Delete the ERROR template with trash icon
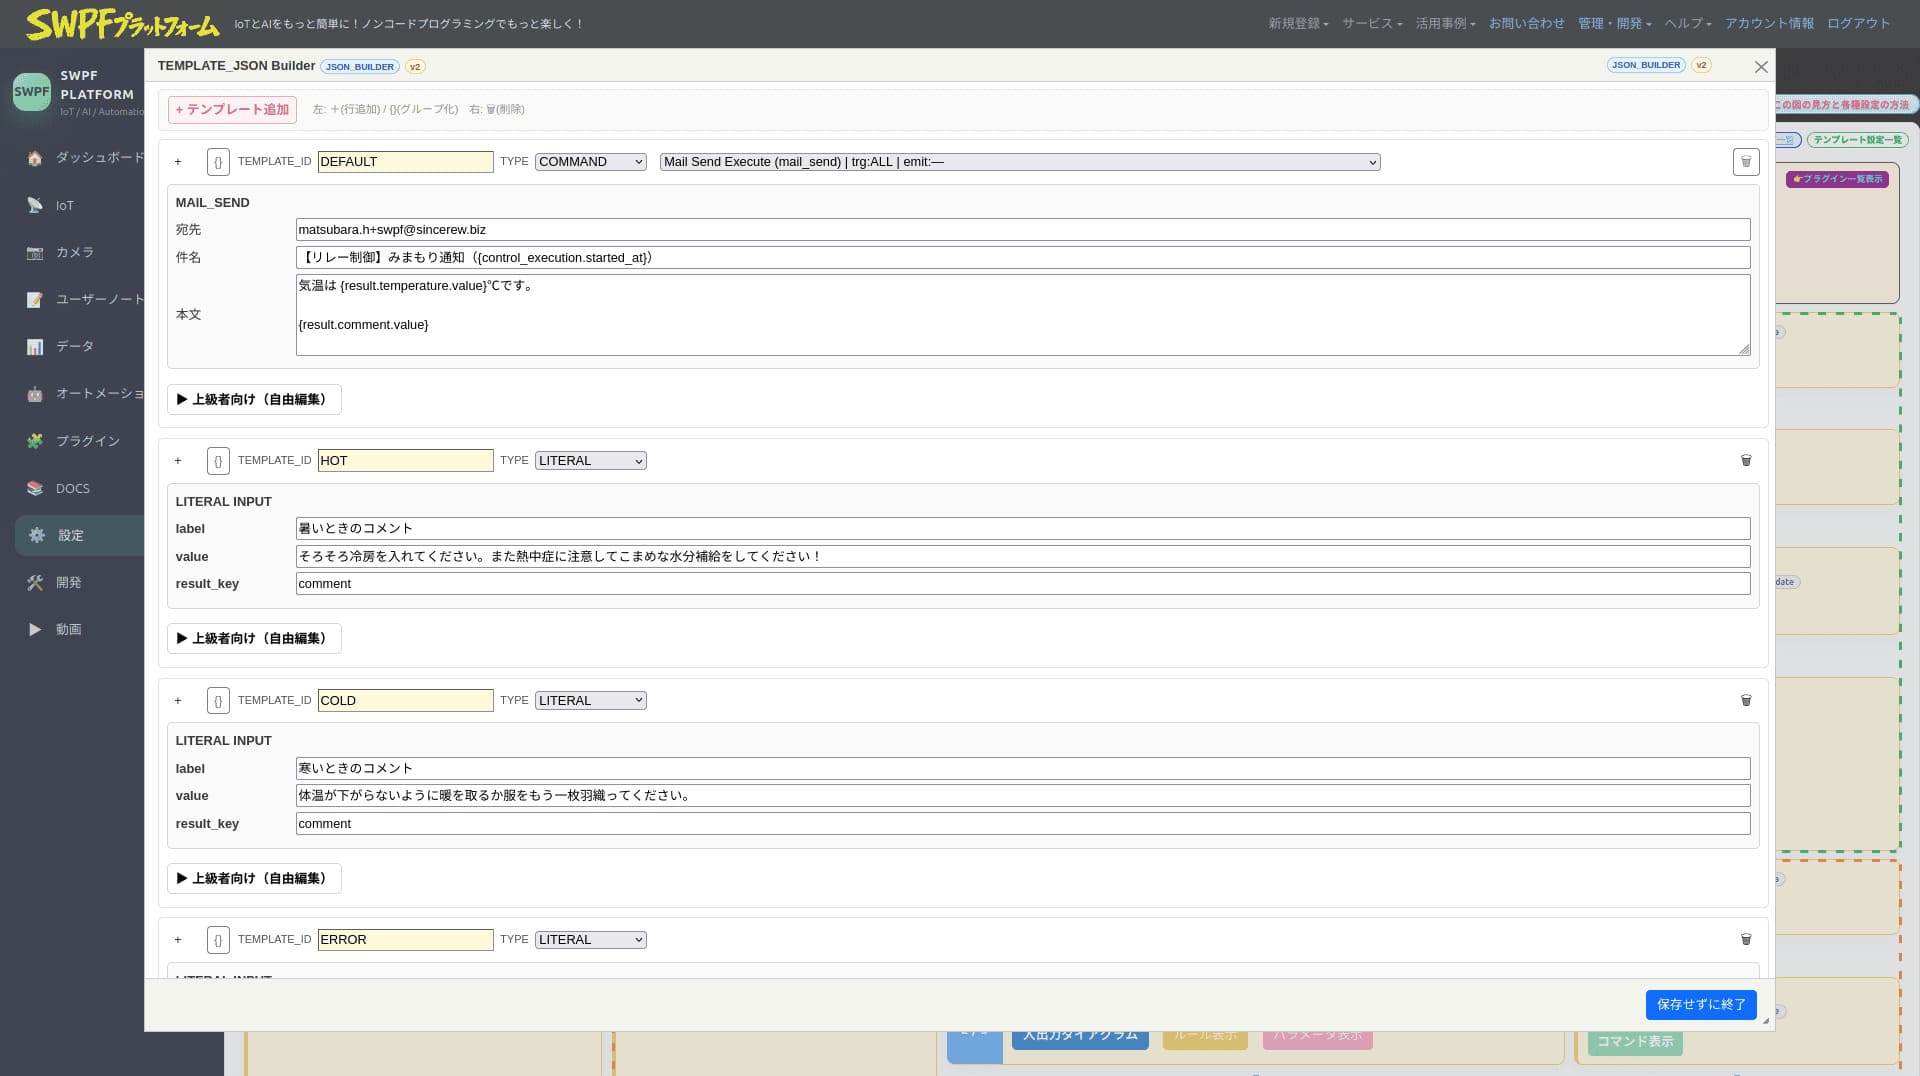Image resolution: width=1920 pixels, height=1076 pixels. coord(1746,939)
